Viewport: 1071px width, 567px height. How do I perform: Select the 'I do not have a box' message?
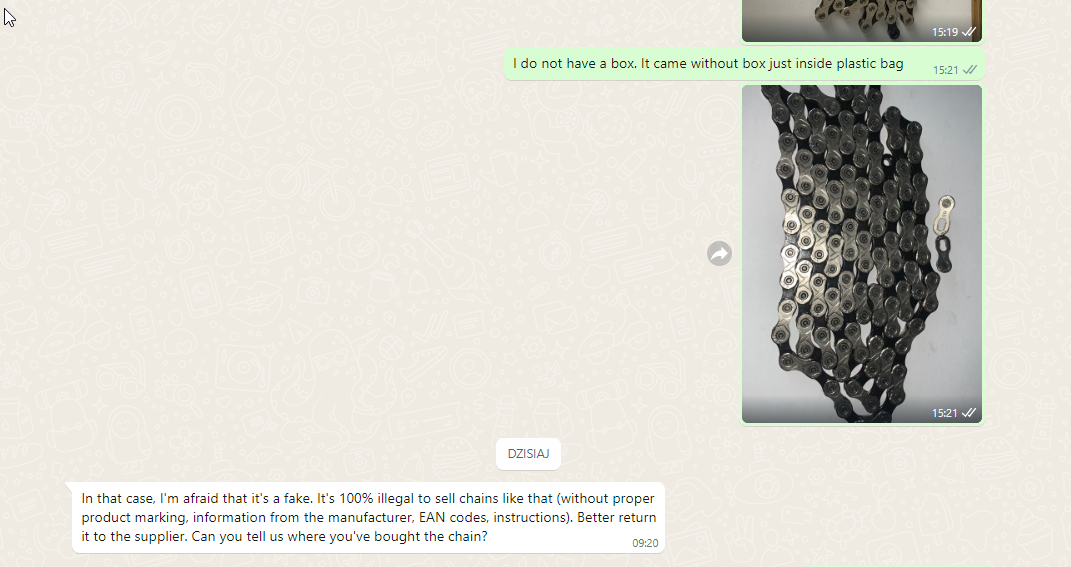(745, 64)
